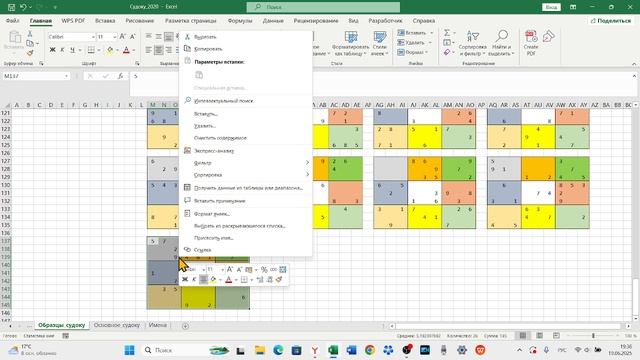640x360 pixels.
Task: Click inside the Поиск search box in title bar
Action: [323, 7]
